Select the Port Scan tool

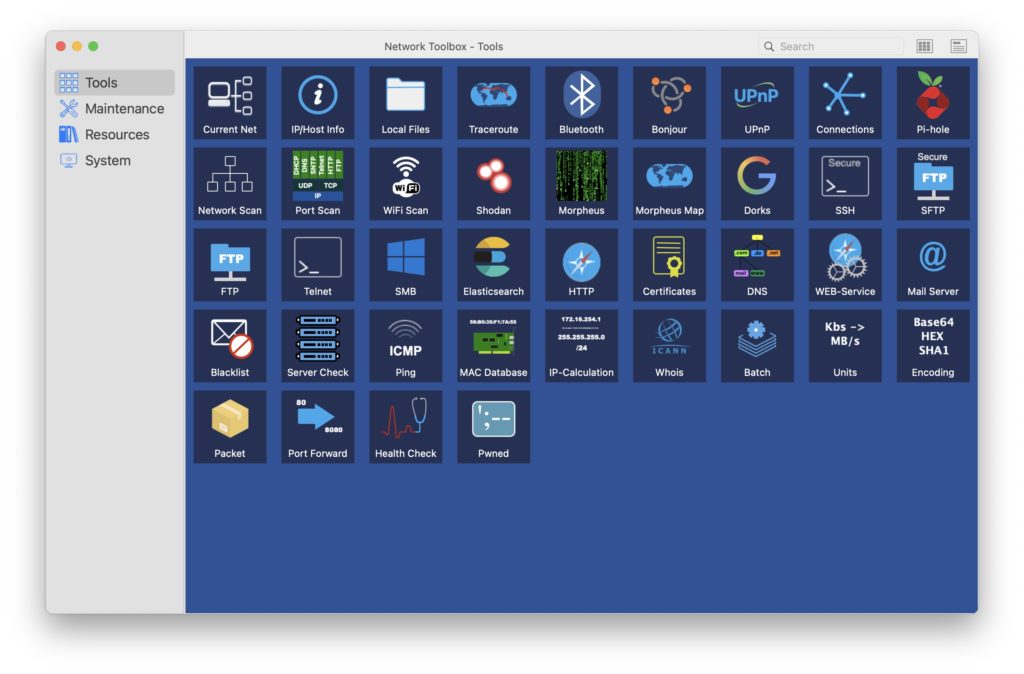(317, 184)
